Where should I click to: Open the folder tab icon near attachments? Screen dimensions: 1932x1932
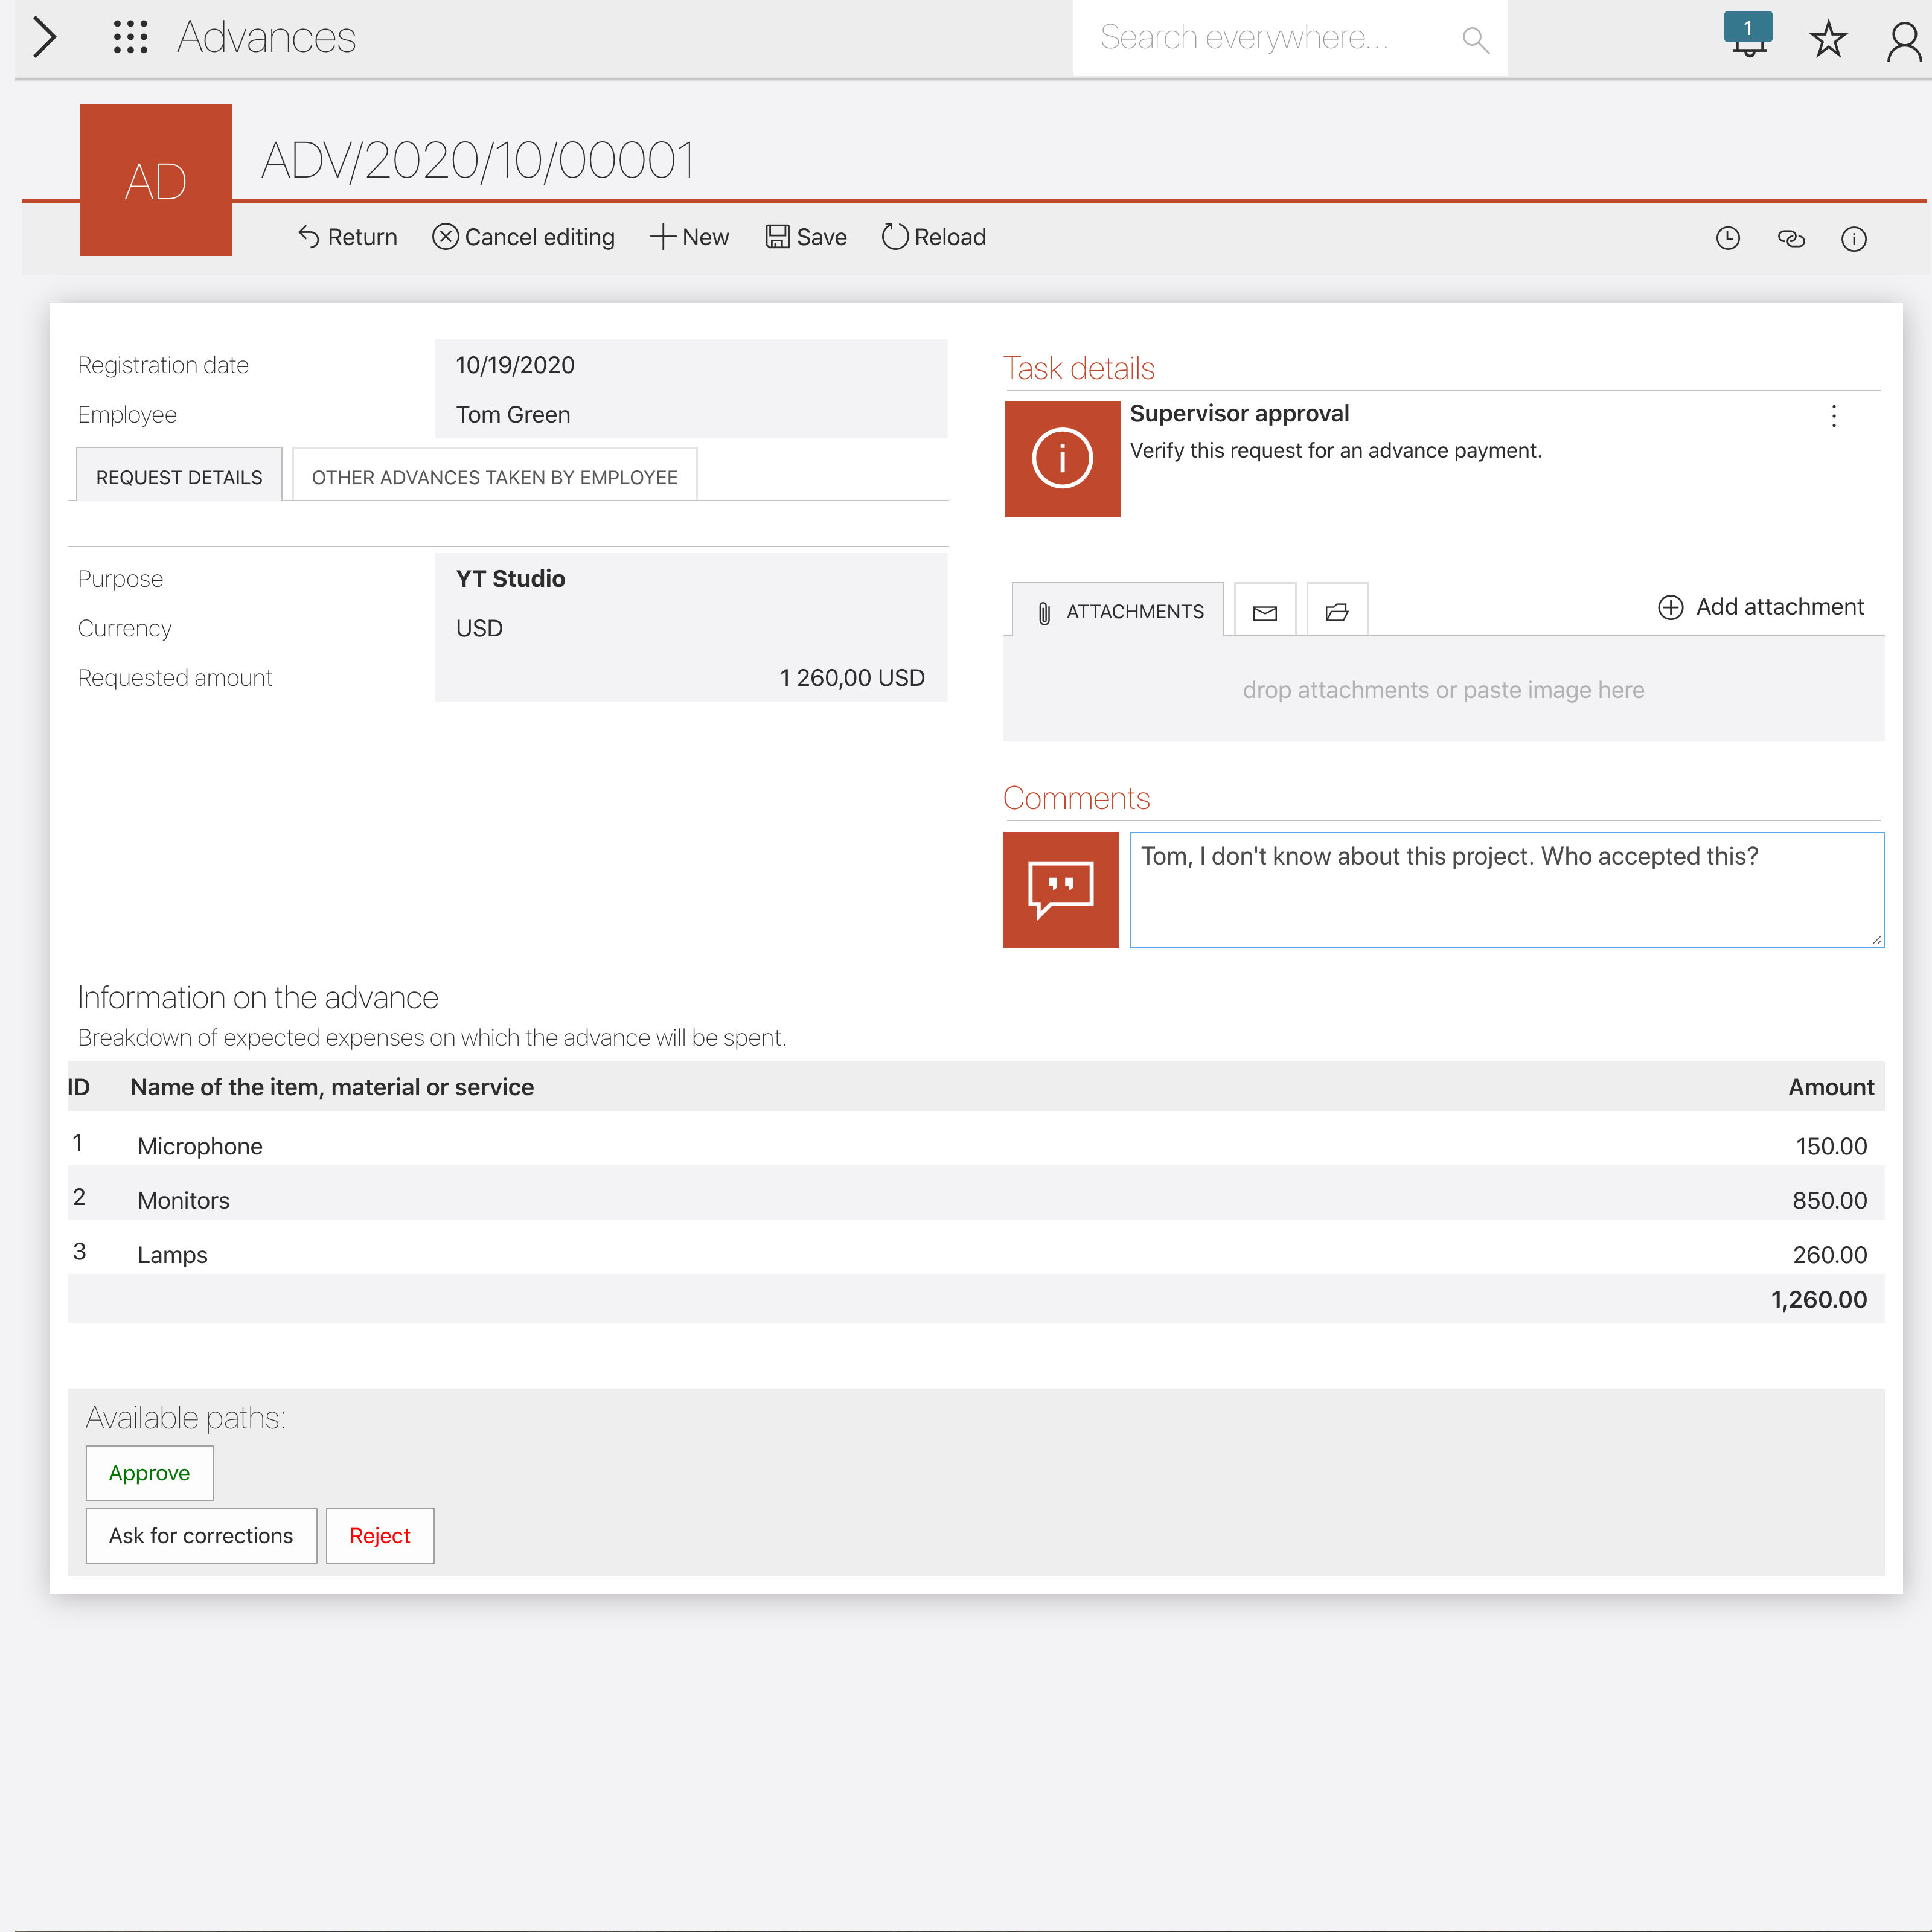coord(1336,611)
